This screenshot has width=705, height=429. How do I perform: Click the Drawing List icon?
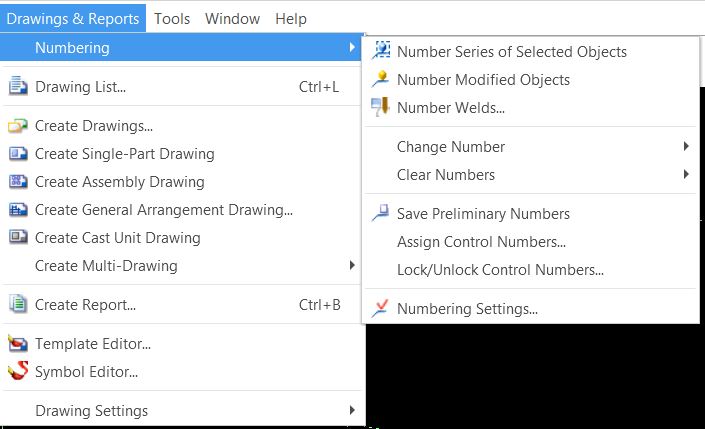click(x=18, y=87)
